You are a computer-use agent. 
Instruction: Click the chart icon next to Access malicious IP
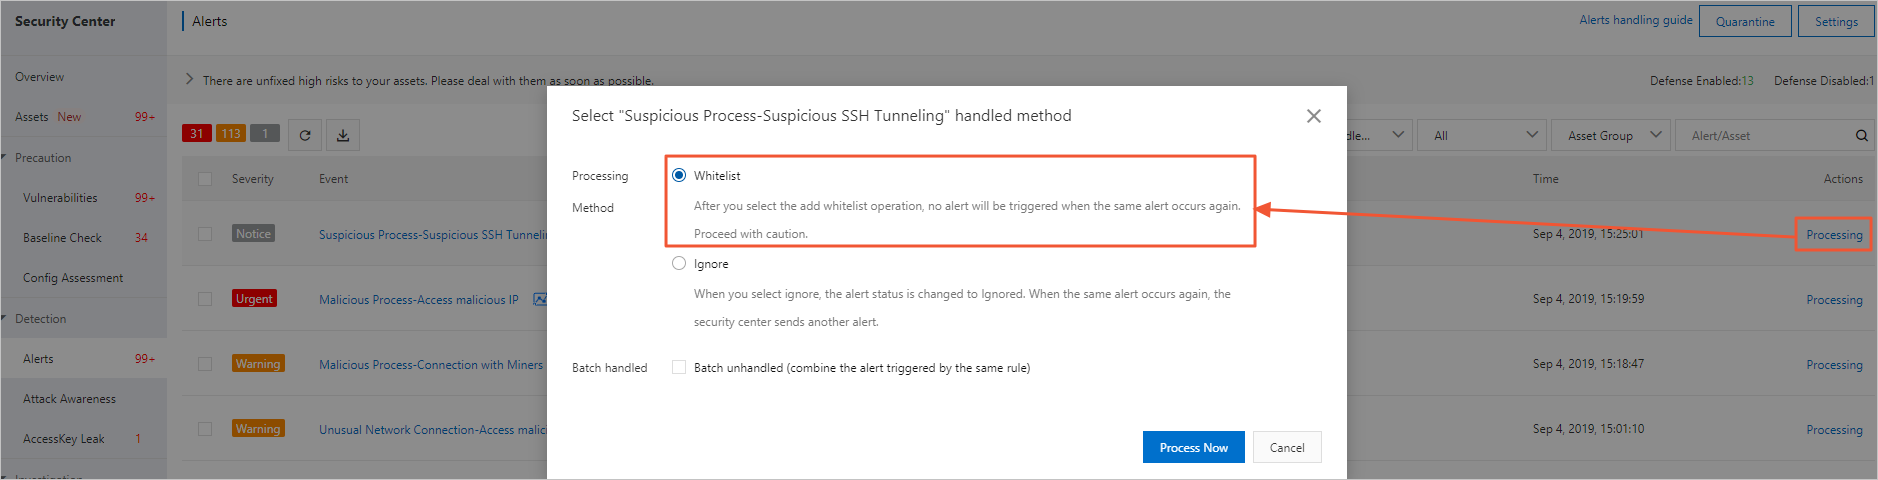click(540, 299)
